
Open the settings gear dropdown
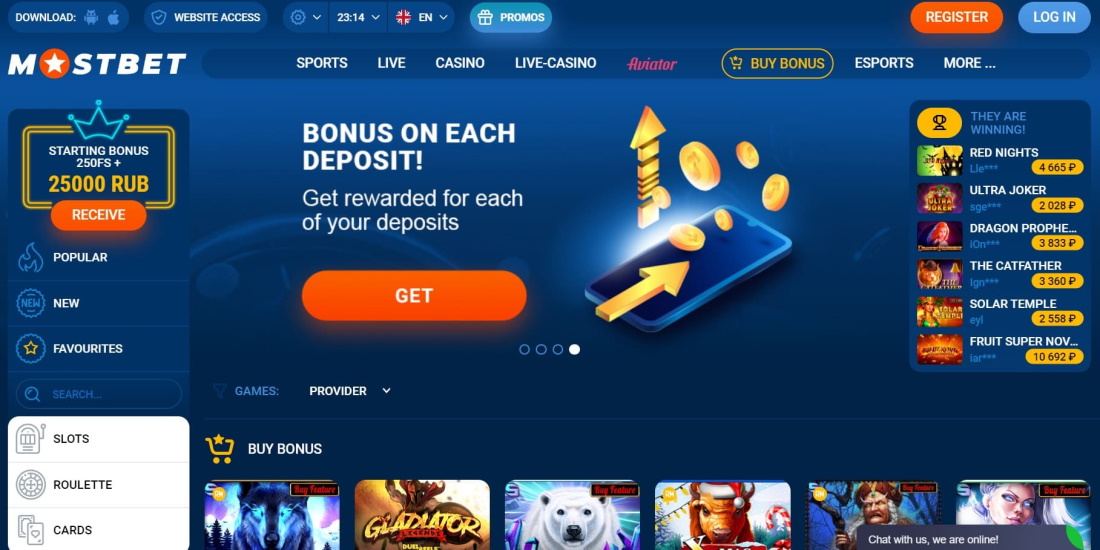pos(306,18)
